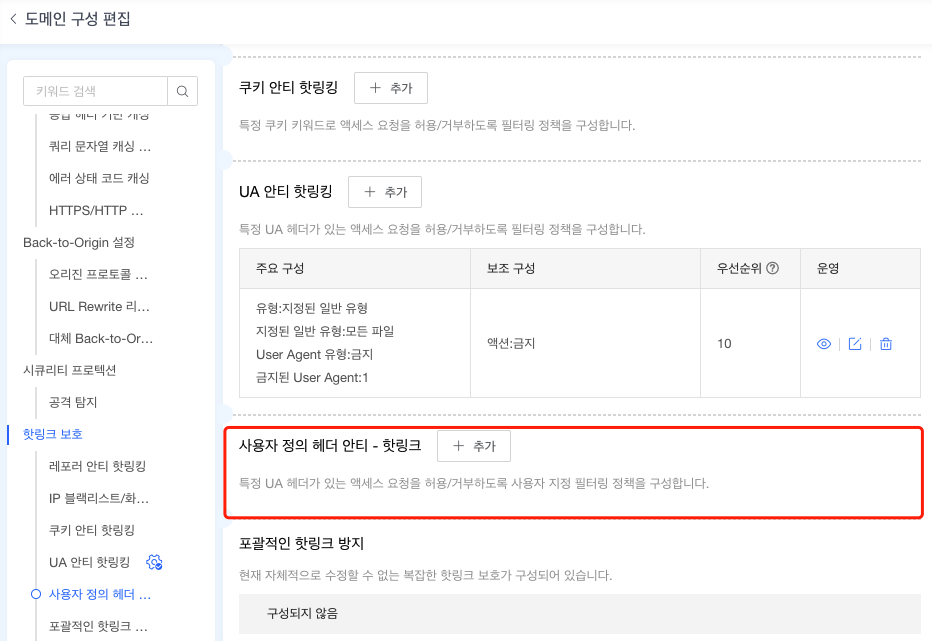Image resolution: width=932 pixels, height=641 pixels.
Task: Open 공격 탐지 in sidebar
Action: coord(73,402)
